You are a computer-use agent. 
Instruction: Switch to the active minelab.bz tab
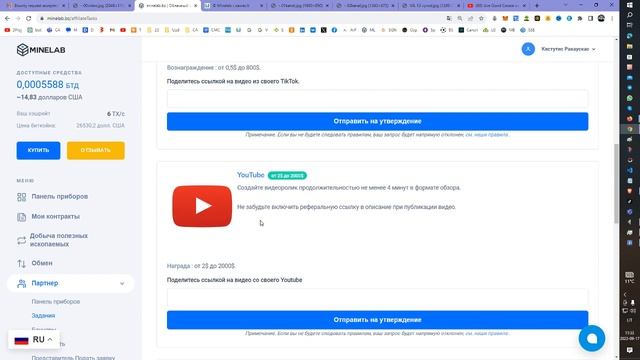167,6
